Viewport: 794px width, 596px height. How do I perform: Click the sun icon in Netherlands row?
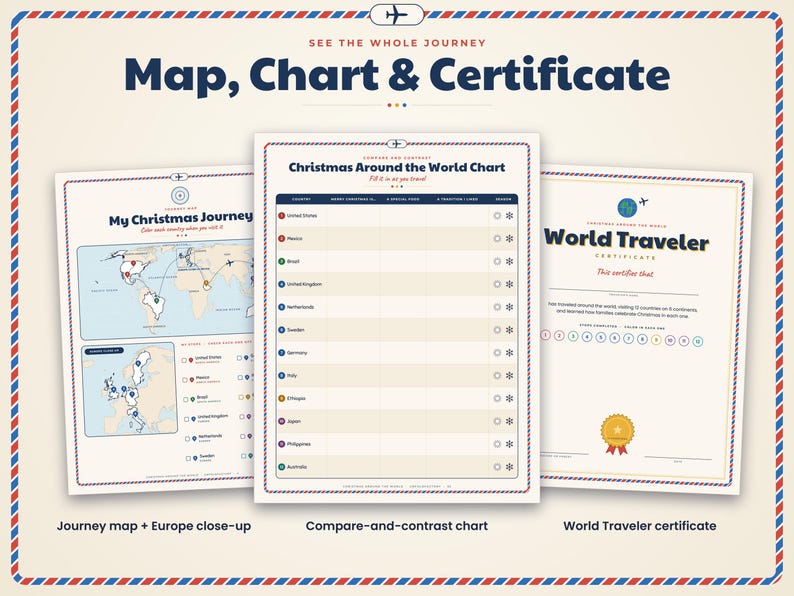click(x=497, y=307)
